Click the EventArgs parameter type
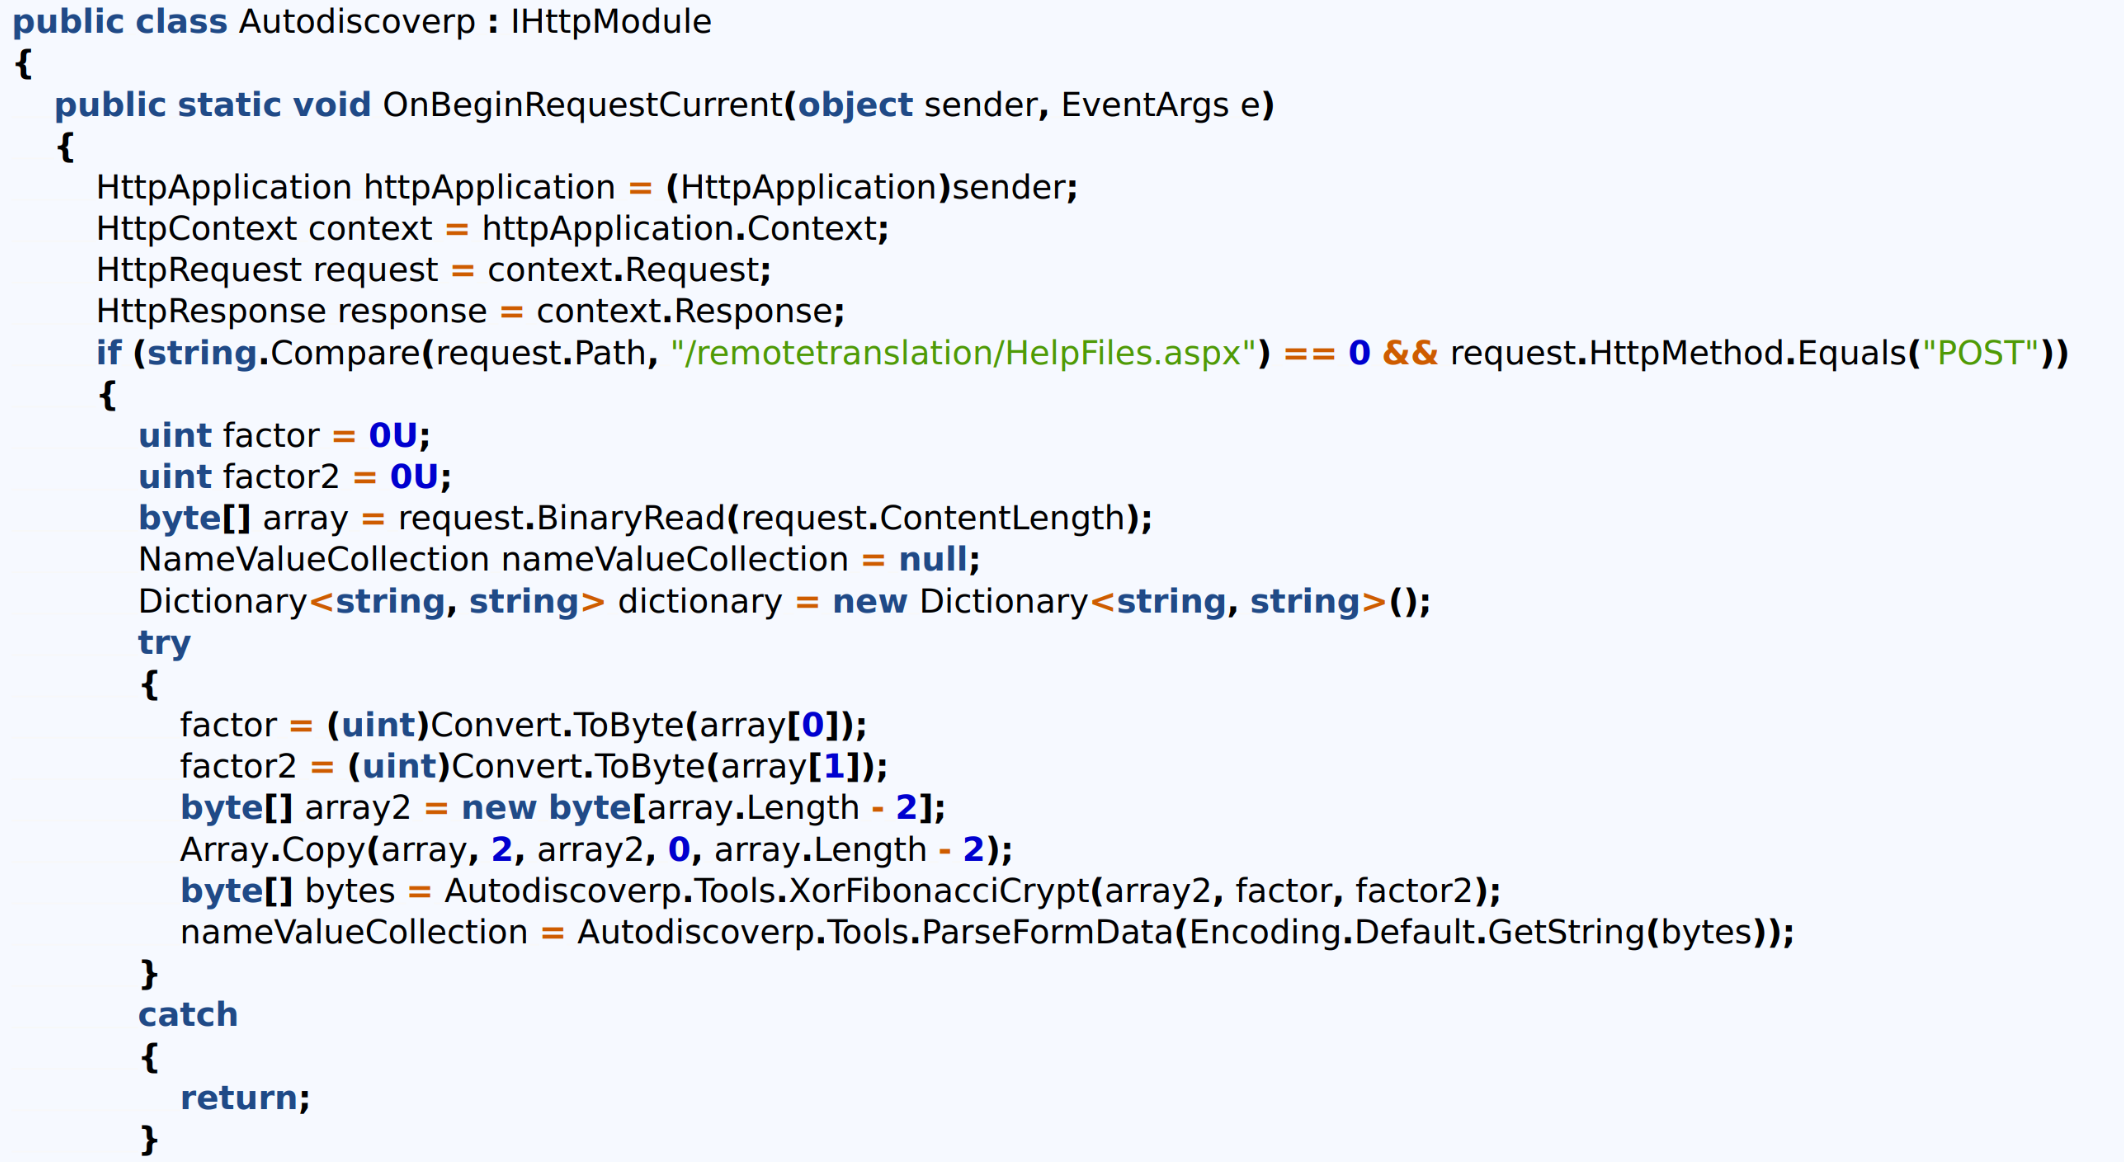Viewport: 2124px width, 1162px height. tap(1144, 105)
